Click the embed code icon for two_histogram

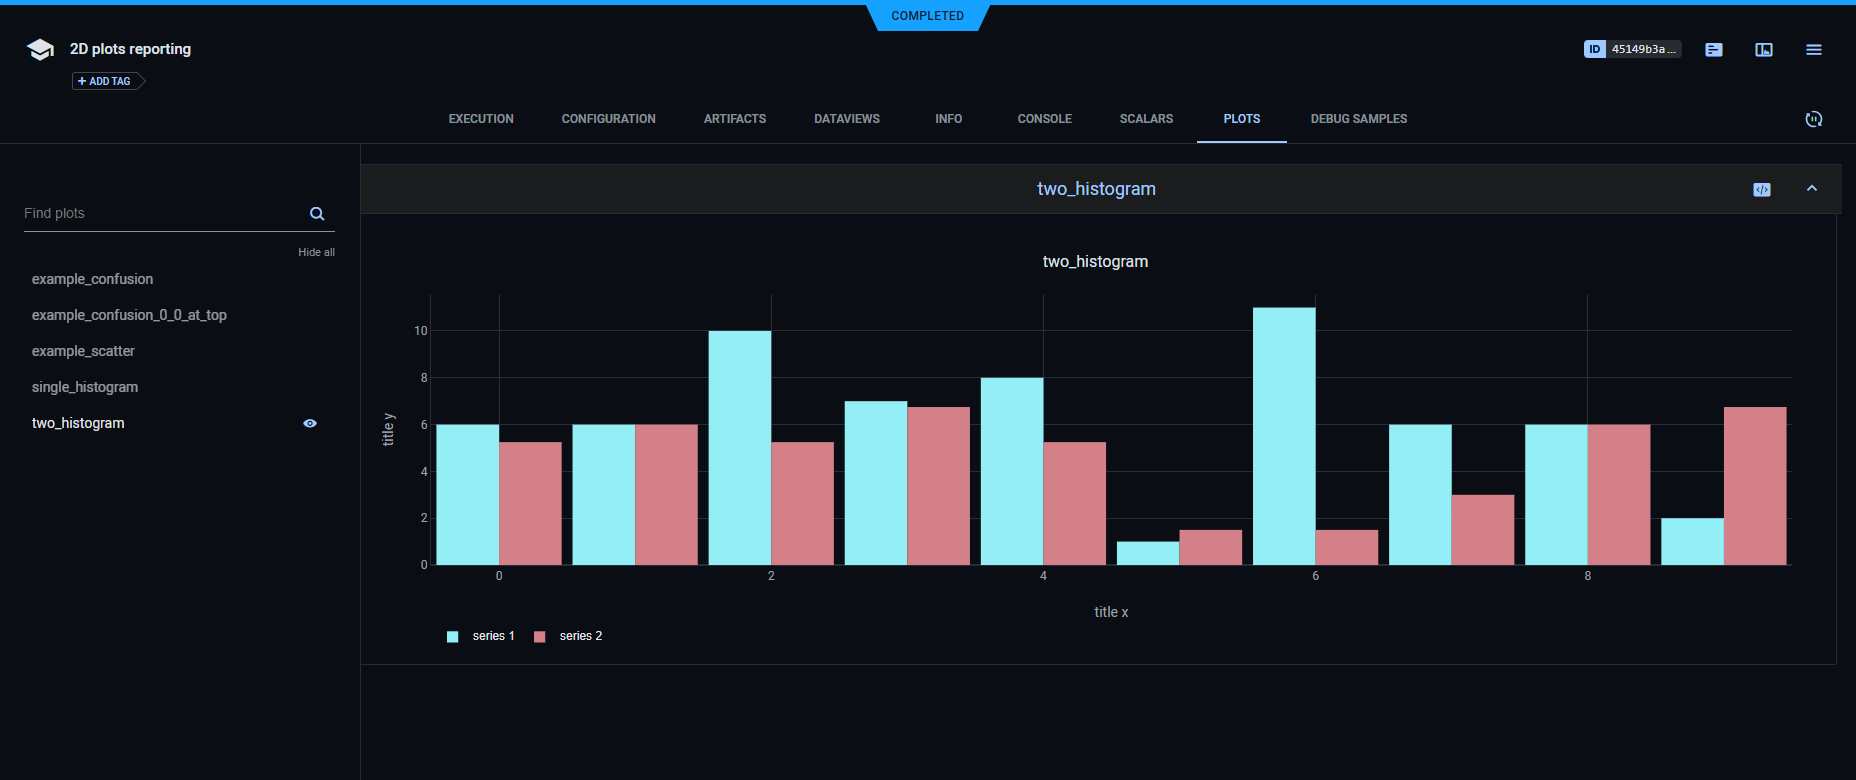coord(1762,190)
